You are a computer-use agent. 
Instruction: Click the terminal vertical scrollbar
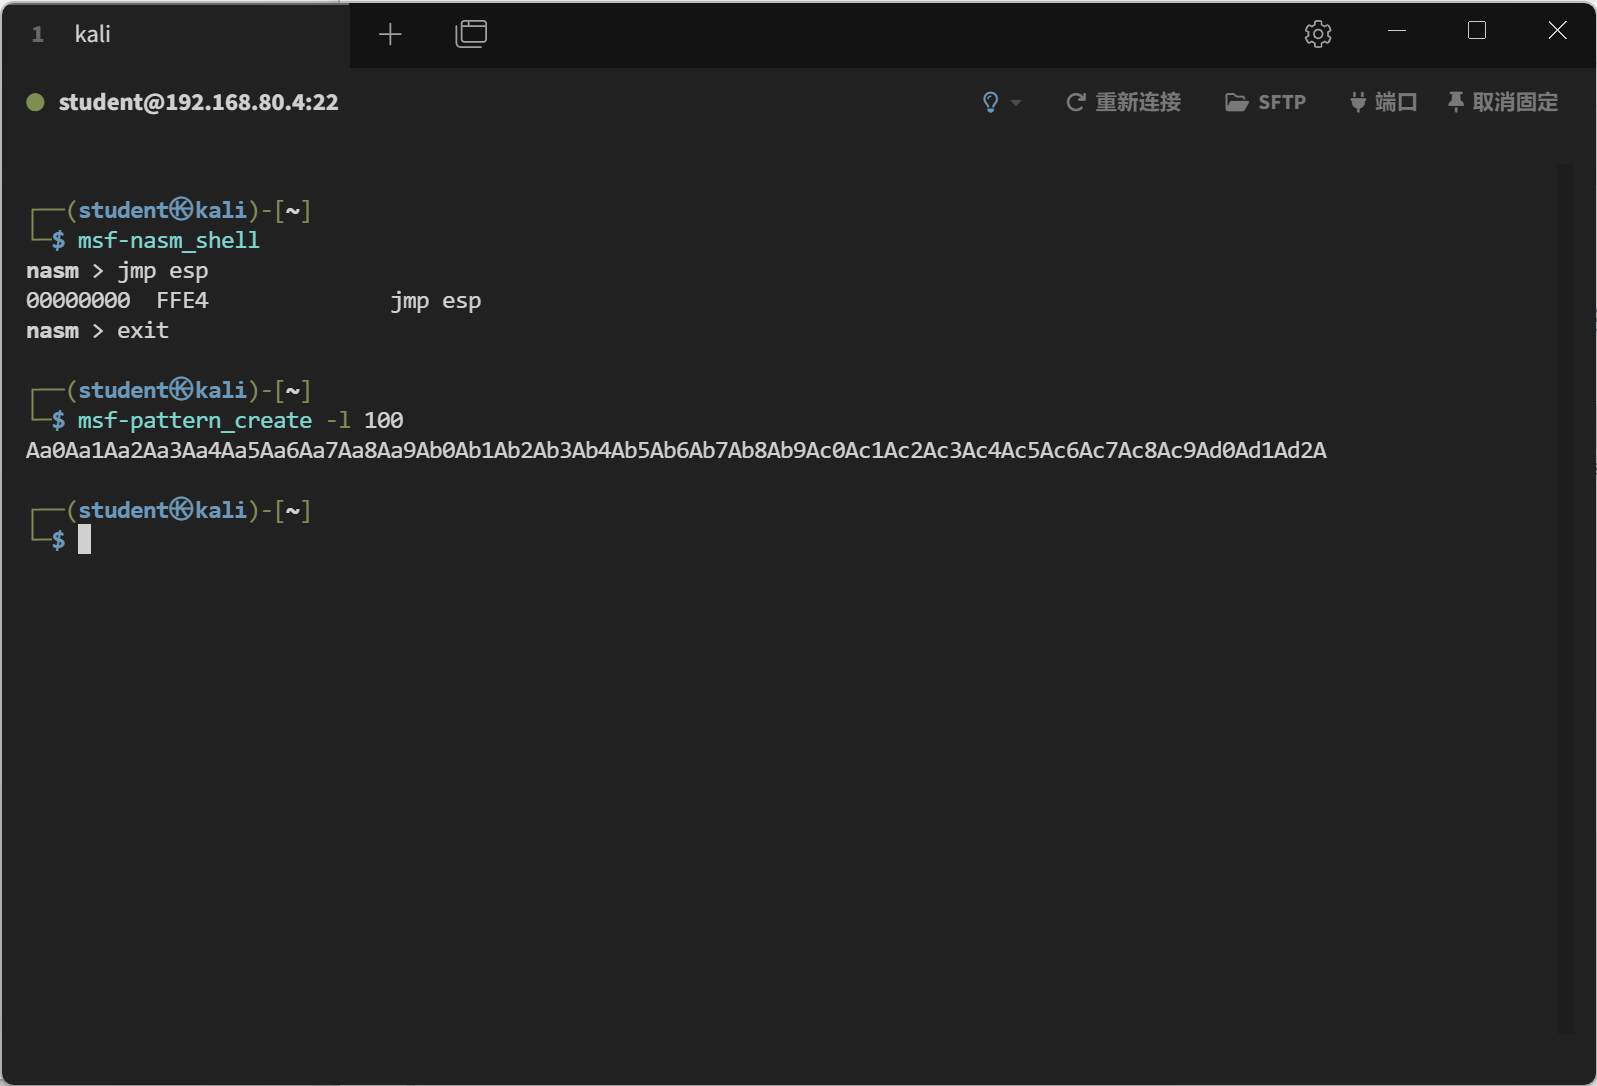click(1564, 598)
